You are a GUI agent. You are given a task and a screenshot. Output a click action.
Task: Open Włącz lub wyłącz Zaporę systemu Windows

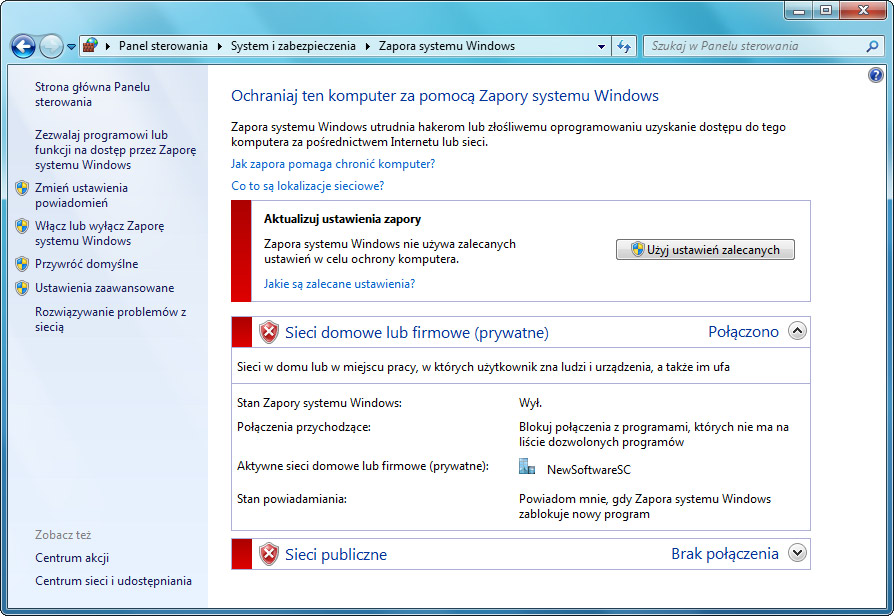point(99,233)
